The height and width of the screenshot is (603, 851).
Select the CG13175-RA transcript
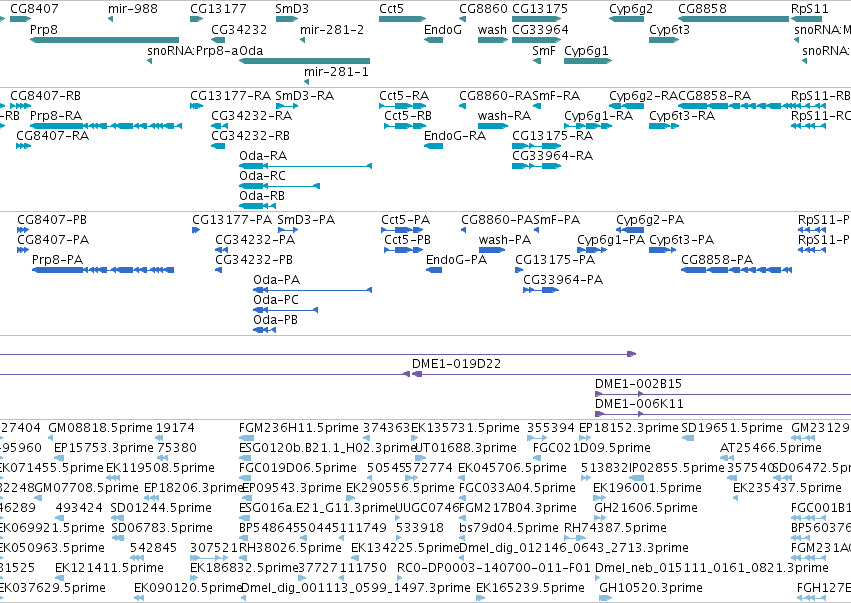click(537, 145)
